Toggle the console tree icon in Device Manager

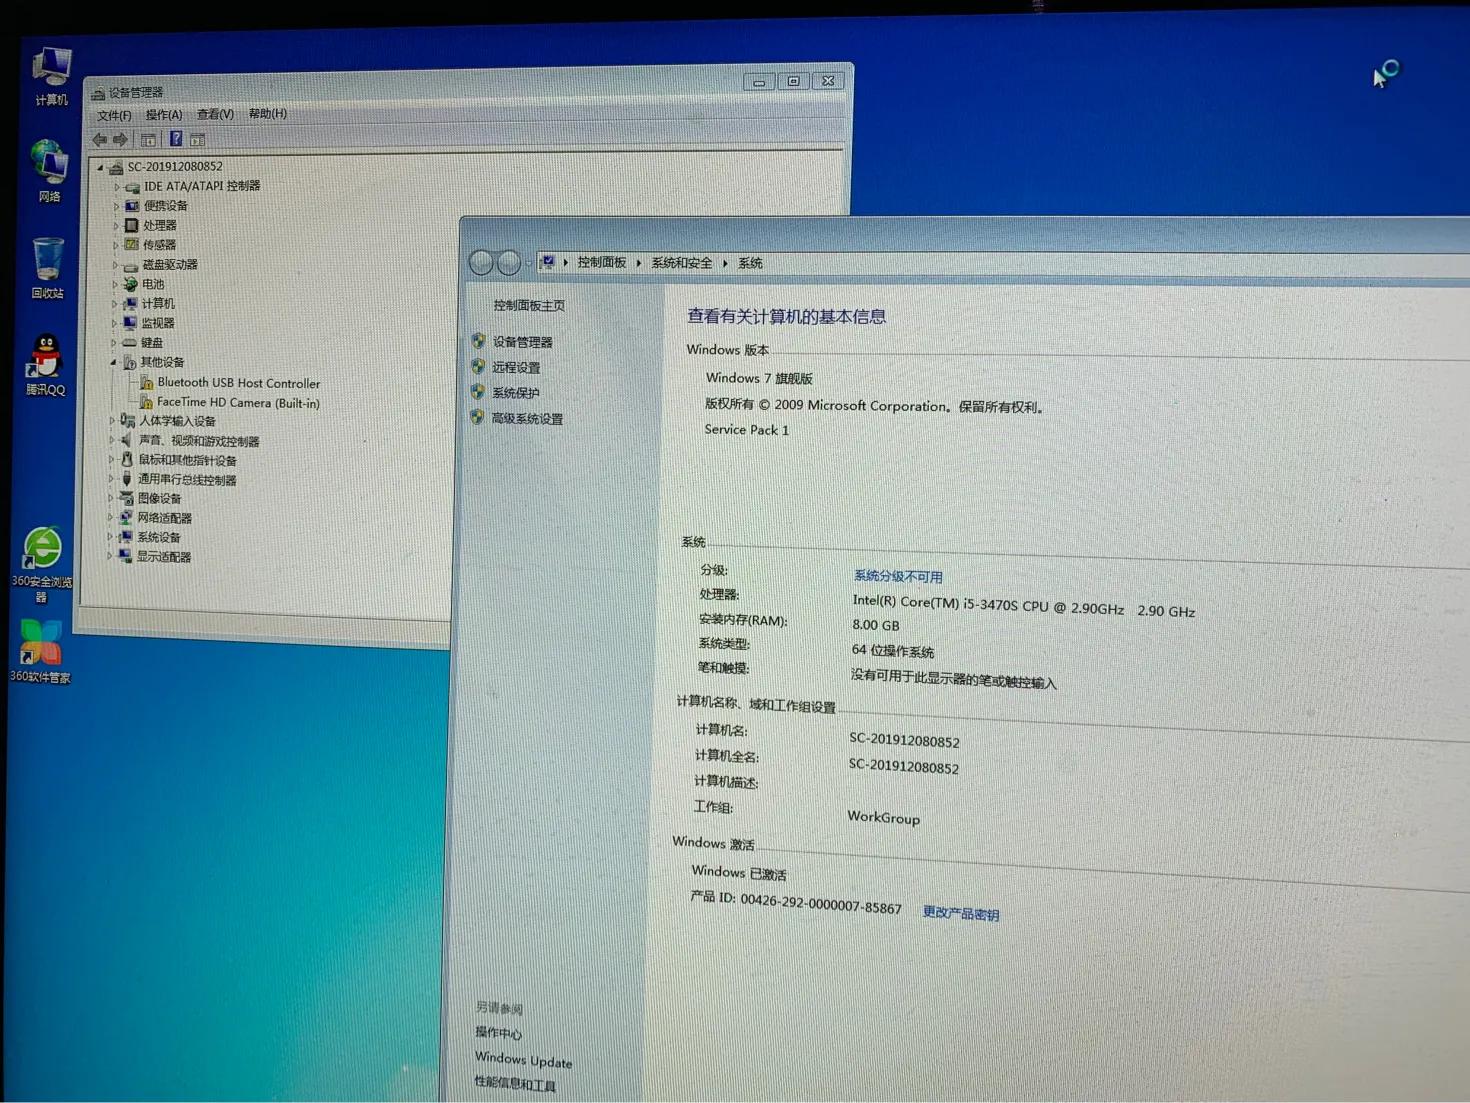click(x=148, y=139)
